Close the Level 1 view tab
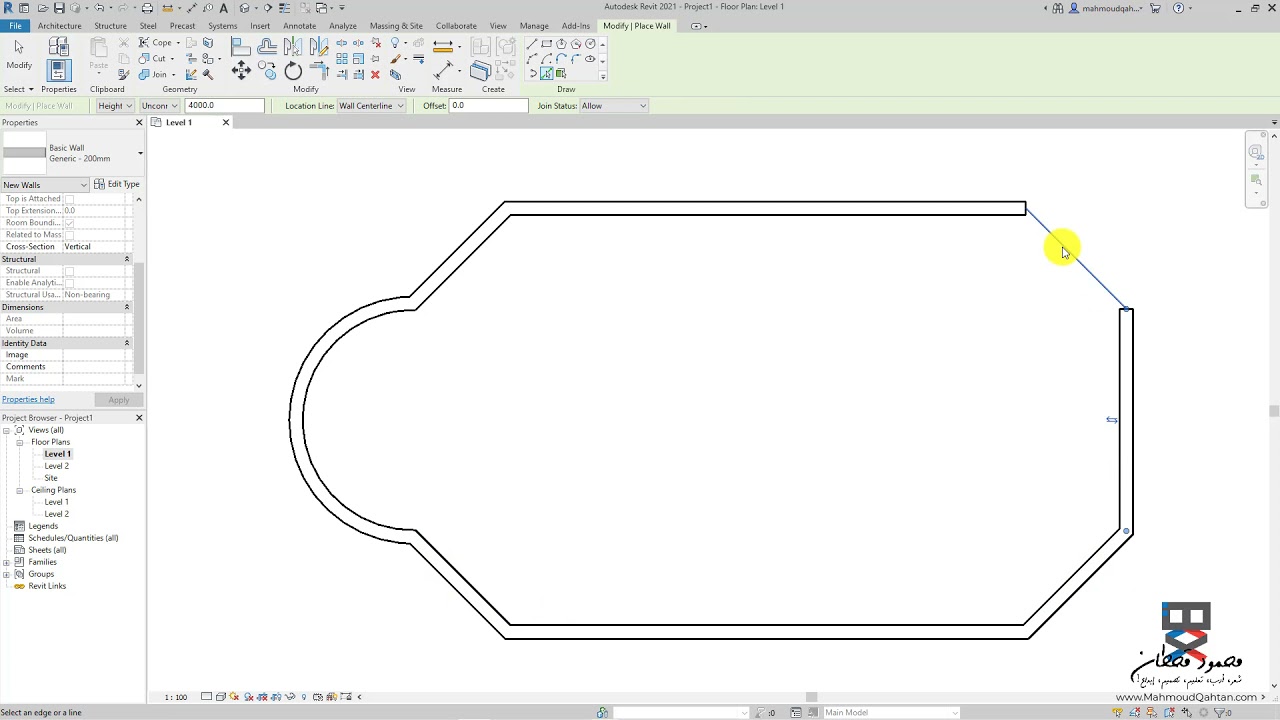This screenshot has height=720, width=1280. coord(226,122)
